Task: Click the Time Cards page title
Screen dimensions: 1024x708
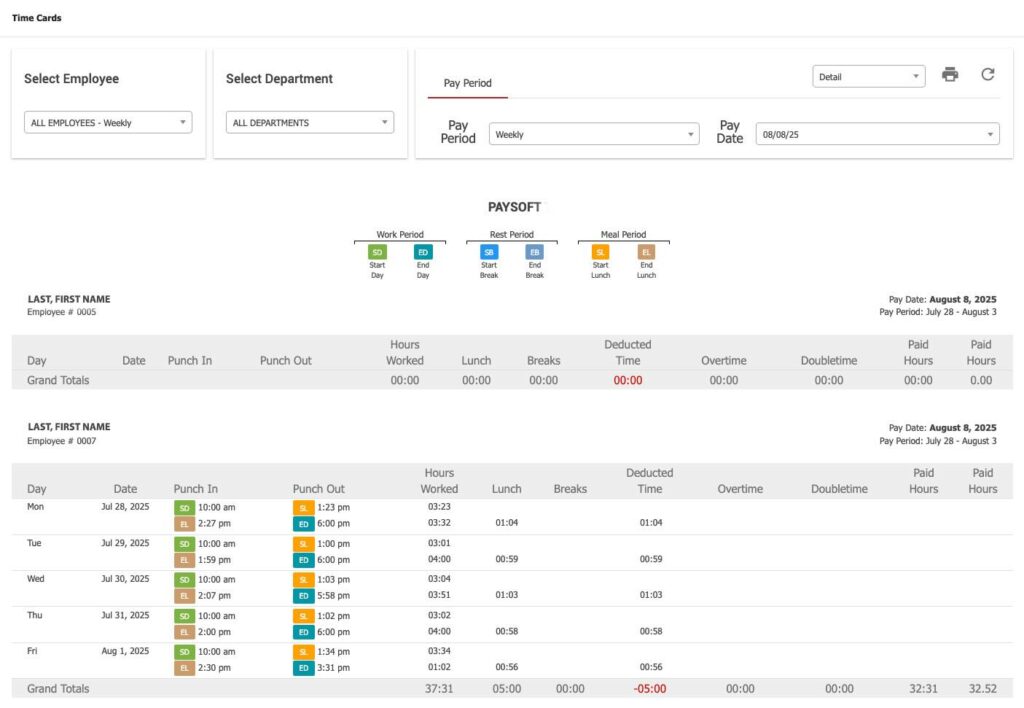Action: [37, 18]
